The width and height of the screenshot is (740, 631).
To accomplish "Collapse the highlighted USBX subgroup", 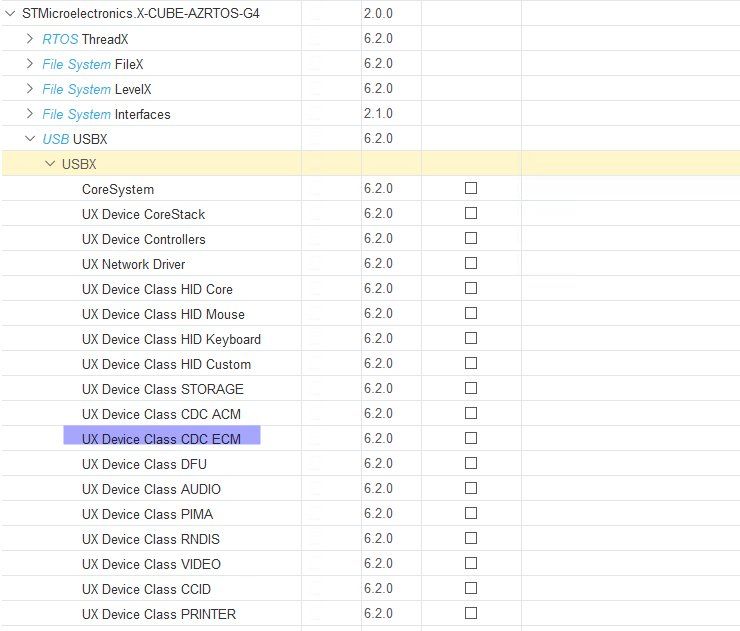I will point(50,164).
